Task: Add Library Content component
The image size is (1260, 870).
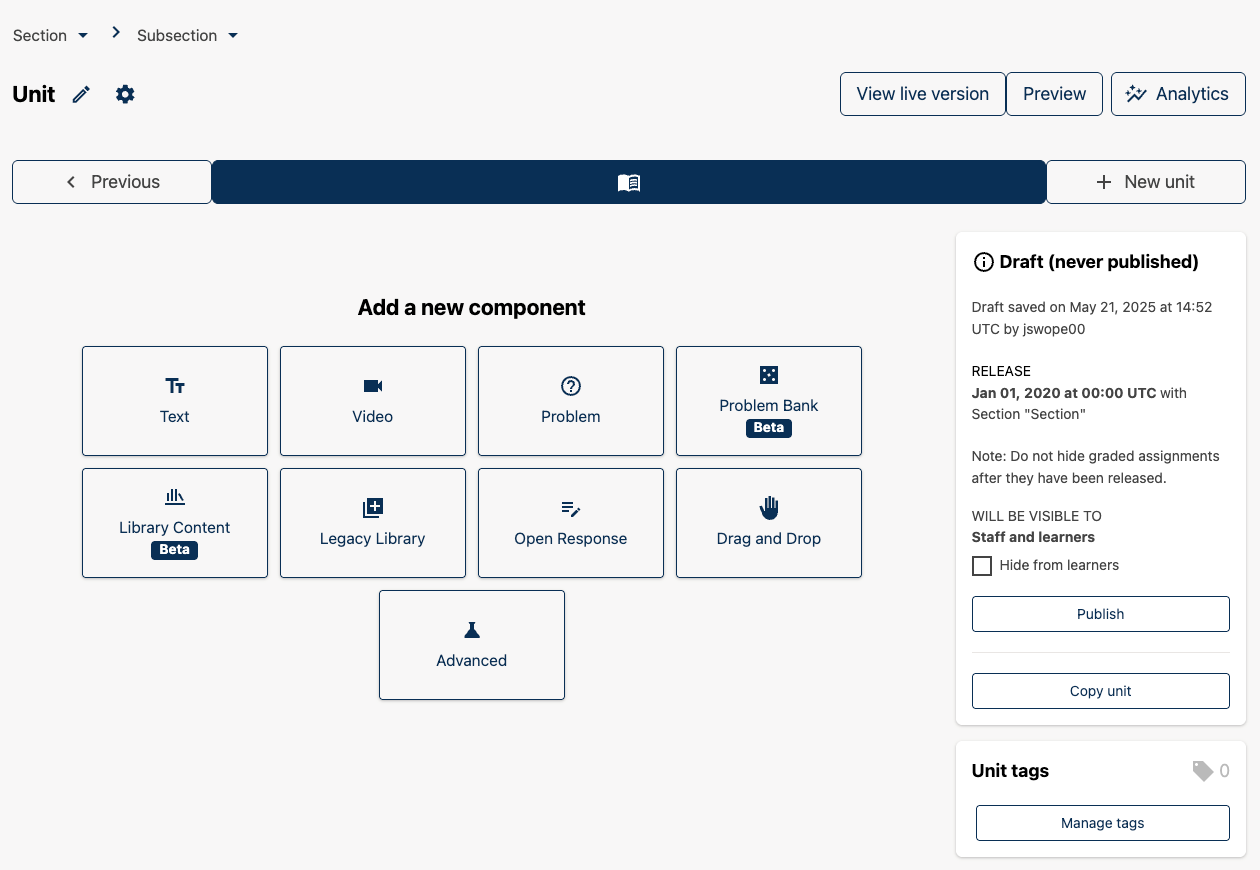Action: coord(175,523)
